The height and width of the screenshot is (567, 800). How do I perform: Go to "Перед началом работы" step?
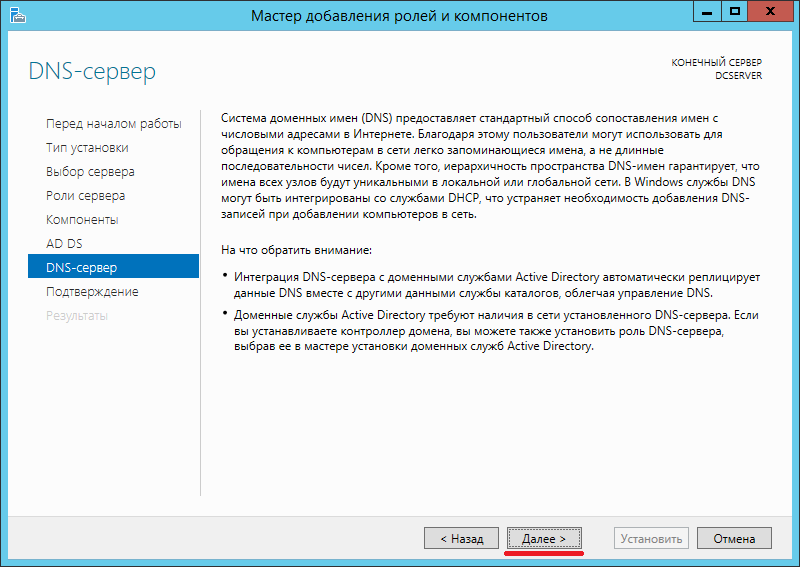tap(114, 124)
